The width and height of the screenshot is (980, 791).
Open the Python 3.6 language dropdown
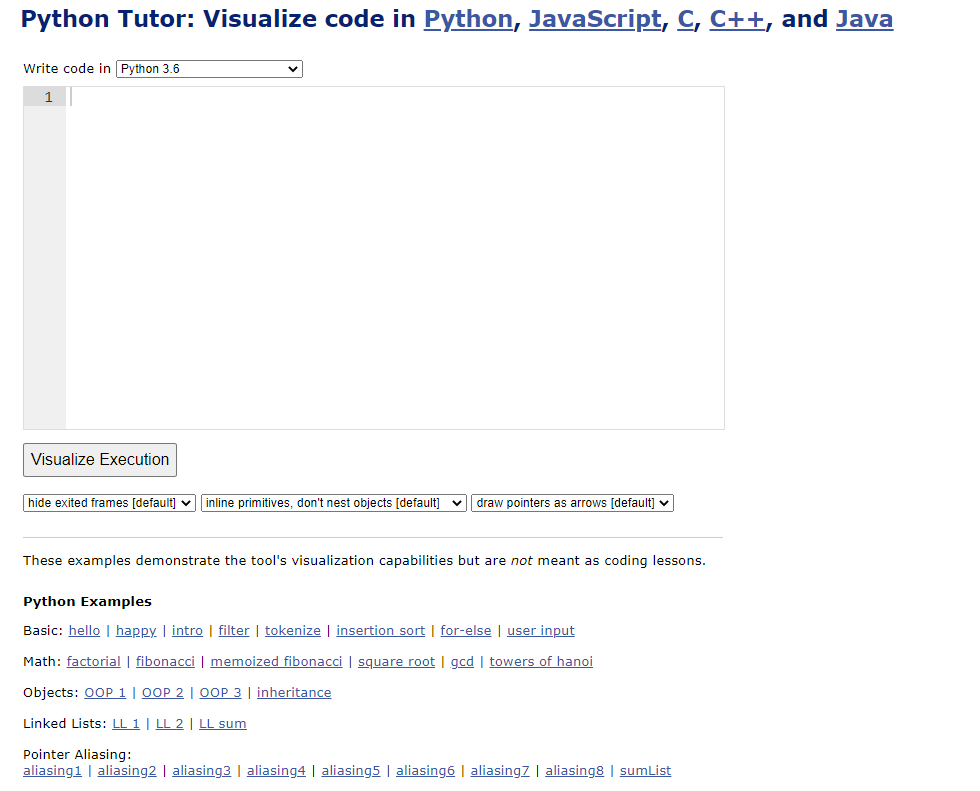click(209, 69)
